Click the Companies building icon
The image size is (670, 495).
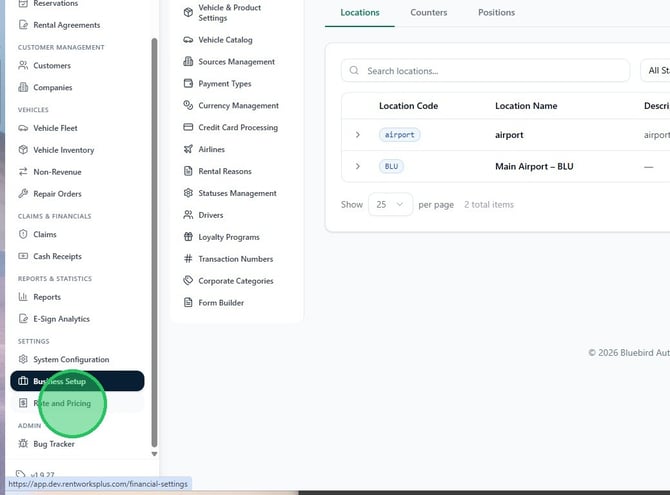pos(23,87)
